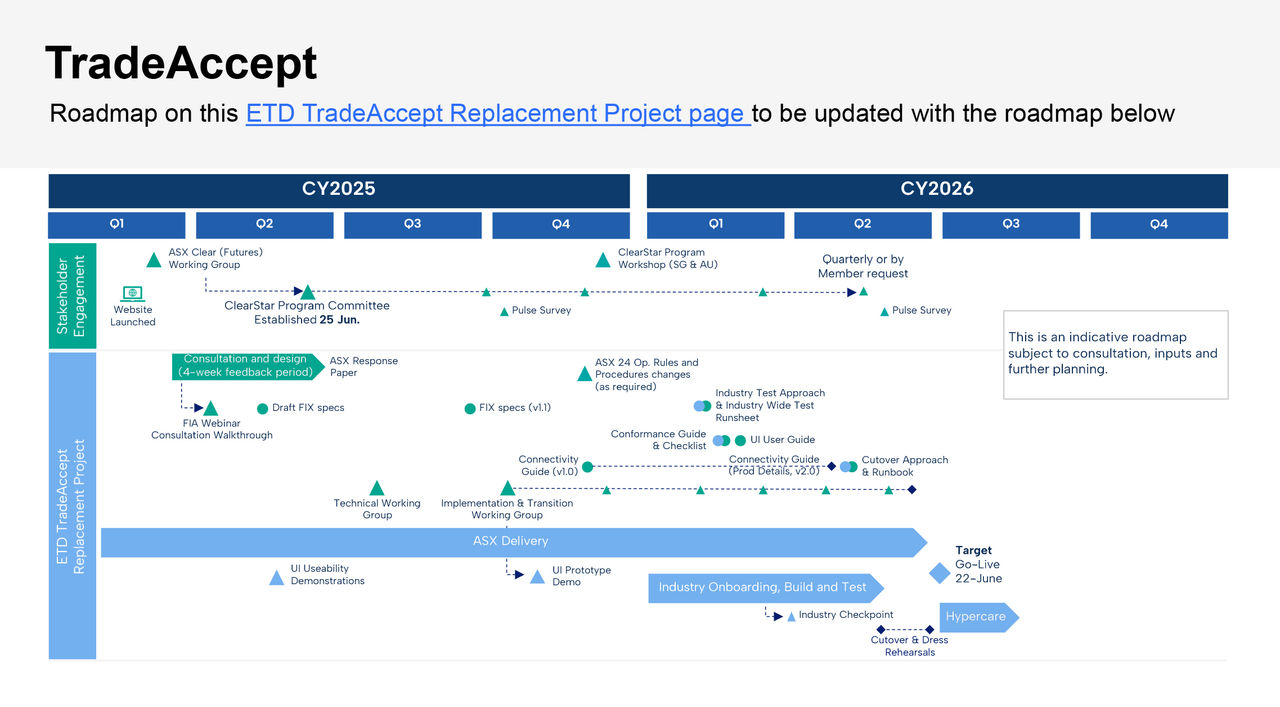Viewport: 1280px width, 707px height.
Task: Click the ETD TradeAccept Replacement Project row label
Action: pos(72,506)
